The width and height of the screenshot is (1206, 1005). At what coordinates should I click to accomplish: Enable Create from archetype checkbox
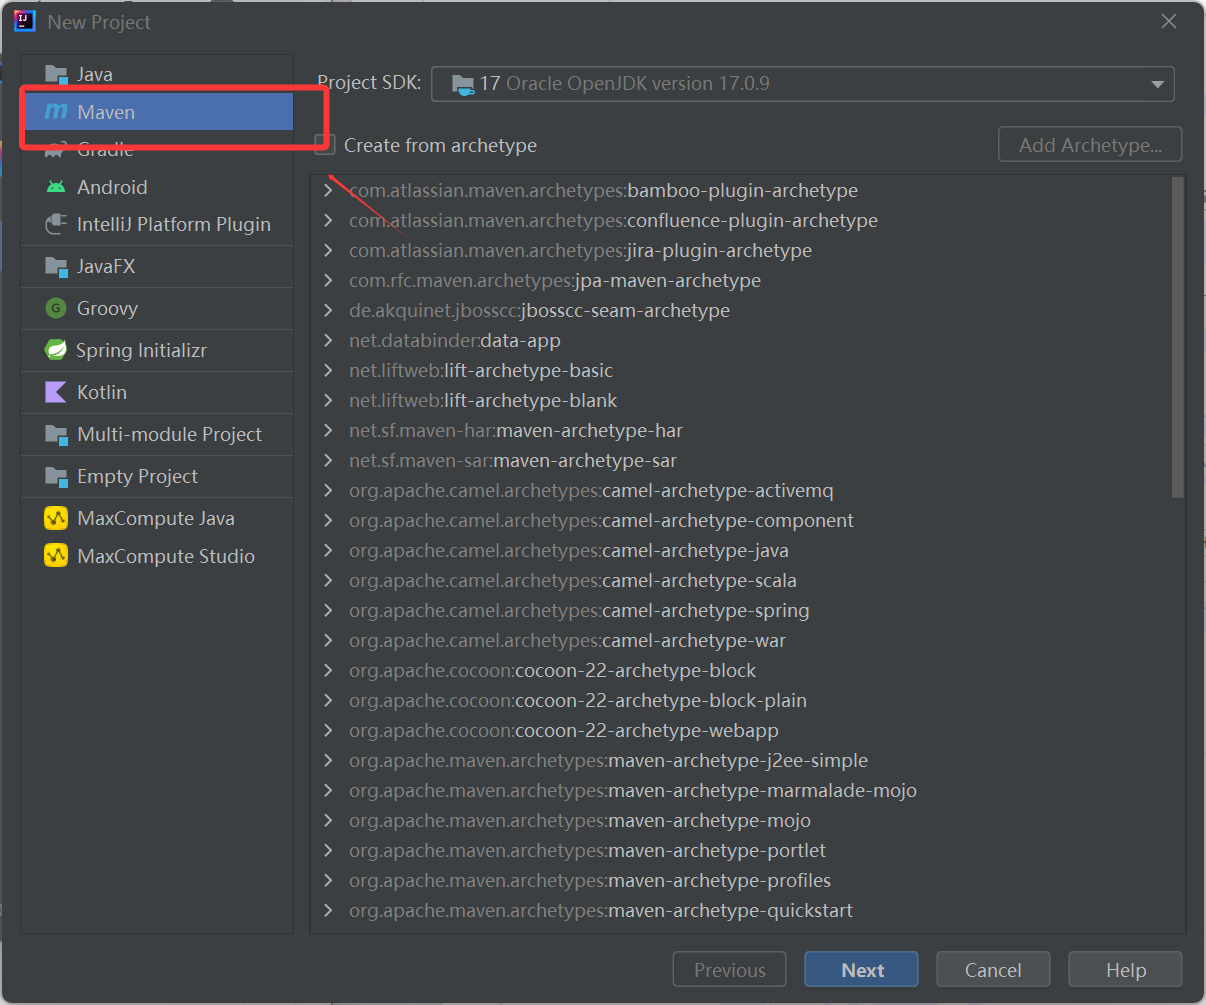[325, 145]
